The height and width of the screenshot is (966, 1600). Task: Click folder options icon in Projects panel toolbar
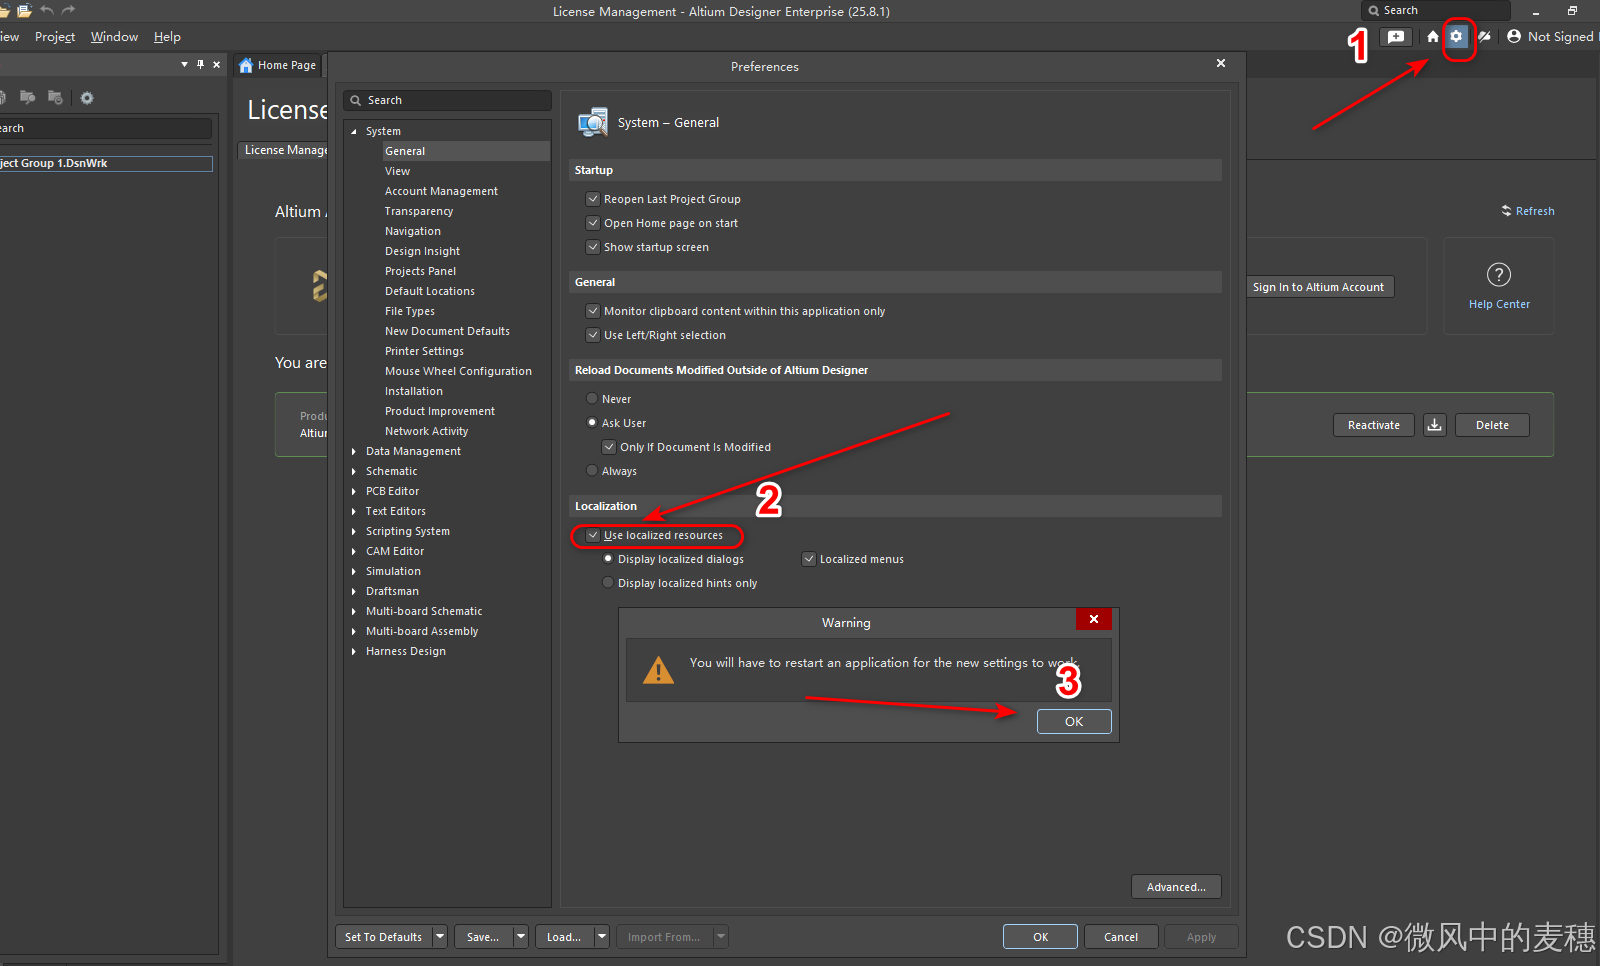[x=56, y=98]
